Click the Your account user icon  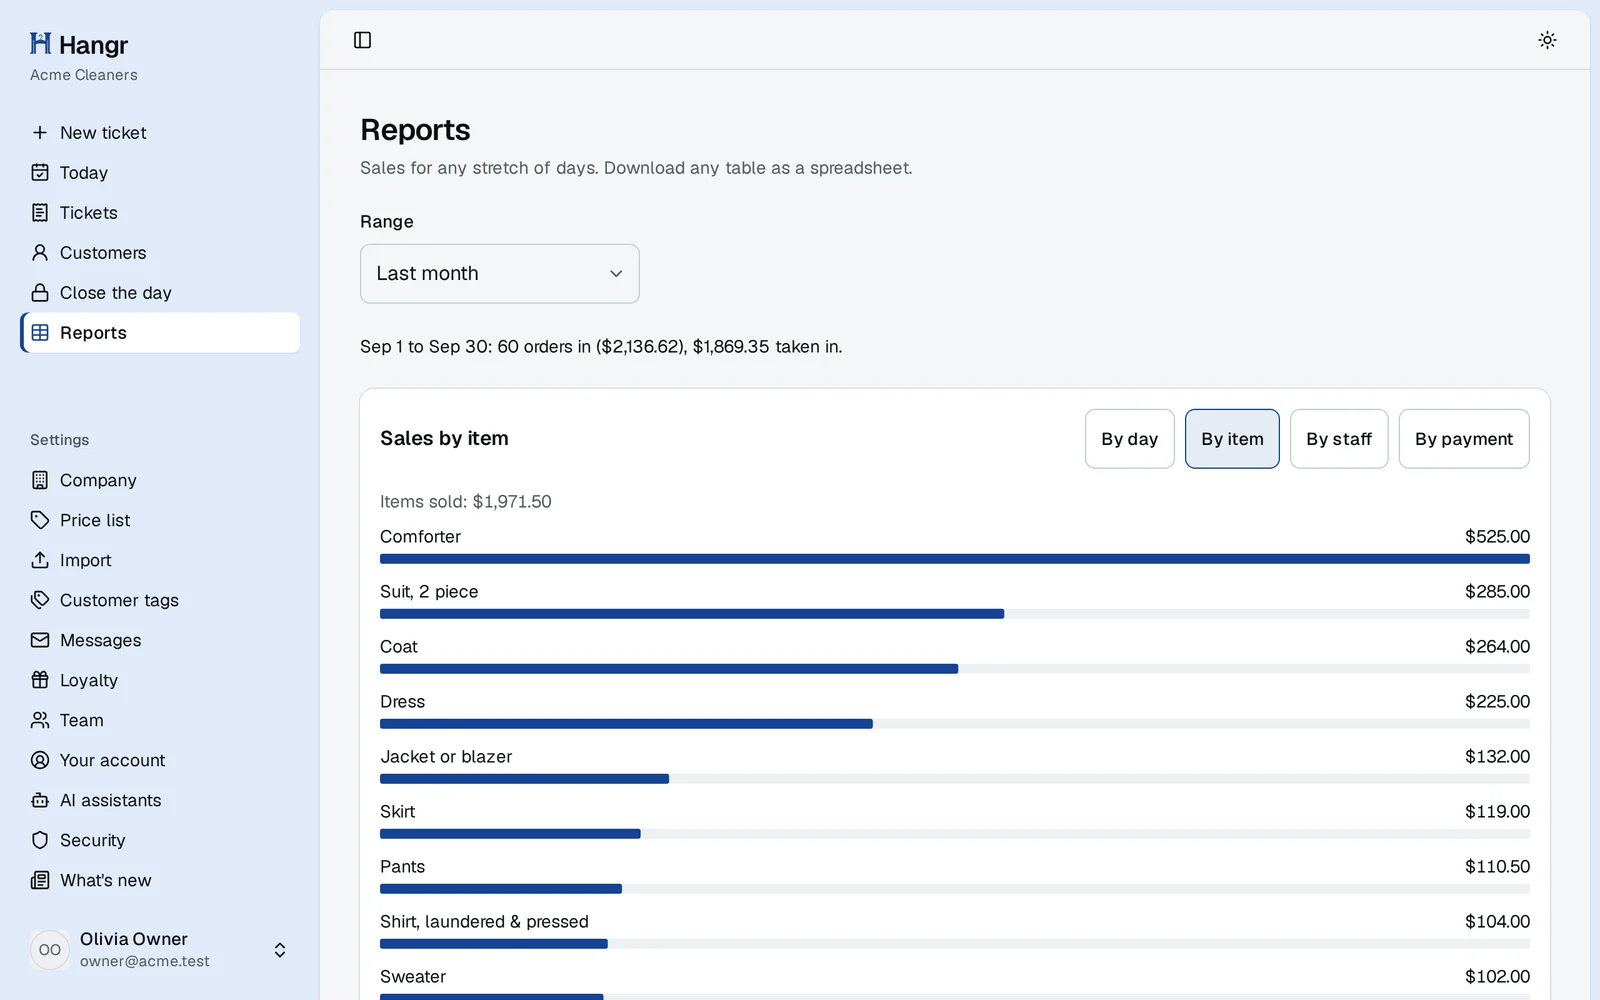(x=40, y=760)
